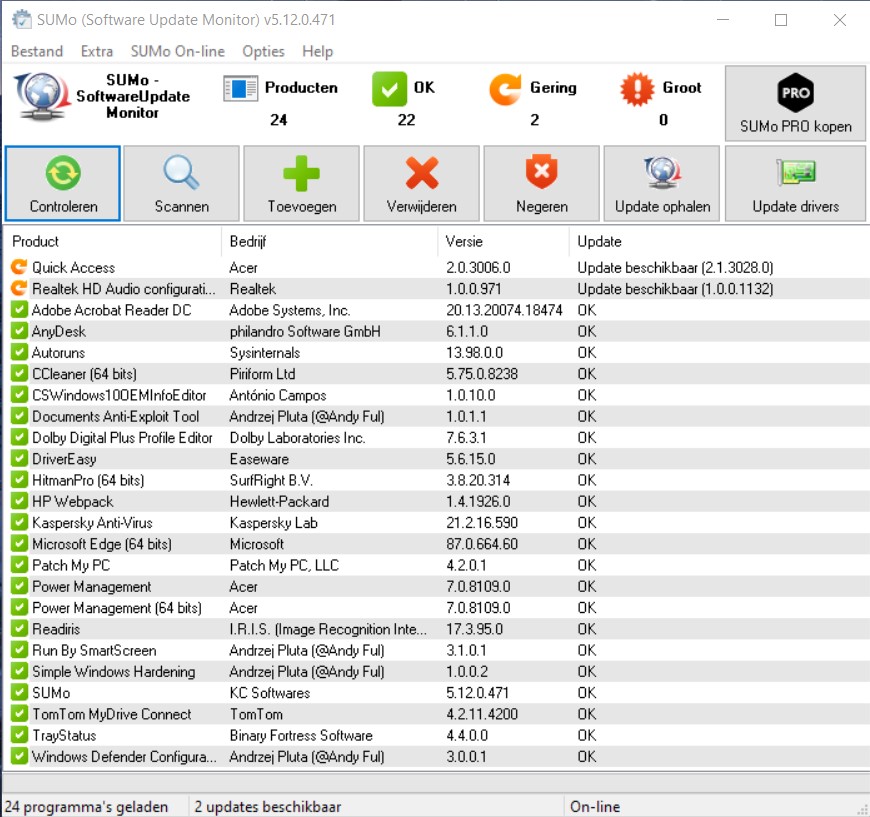The height and width of the screenshot is (817, 870).
Task: Open Update drivers tool
Action: (795, 184)
